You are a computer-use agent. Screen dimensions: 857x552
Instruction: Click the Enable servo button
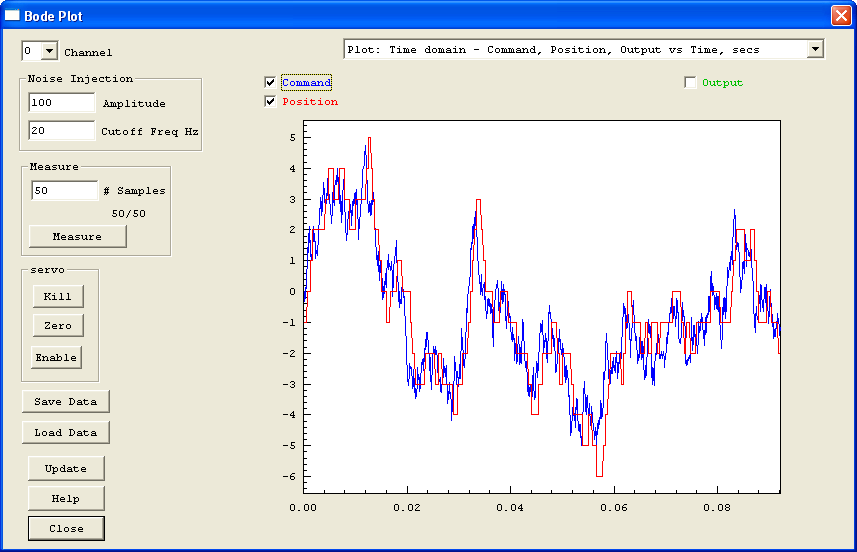[57, 357]
